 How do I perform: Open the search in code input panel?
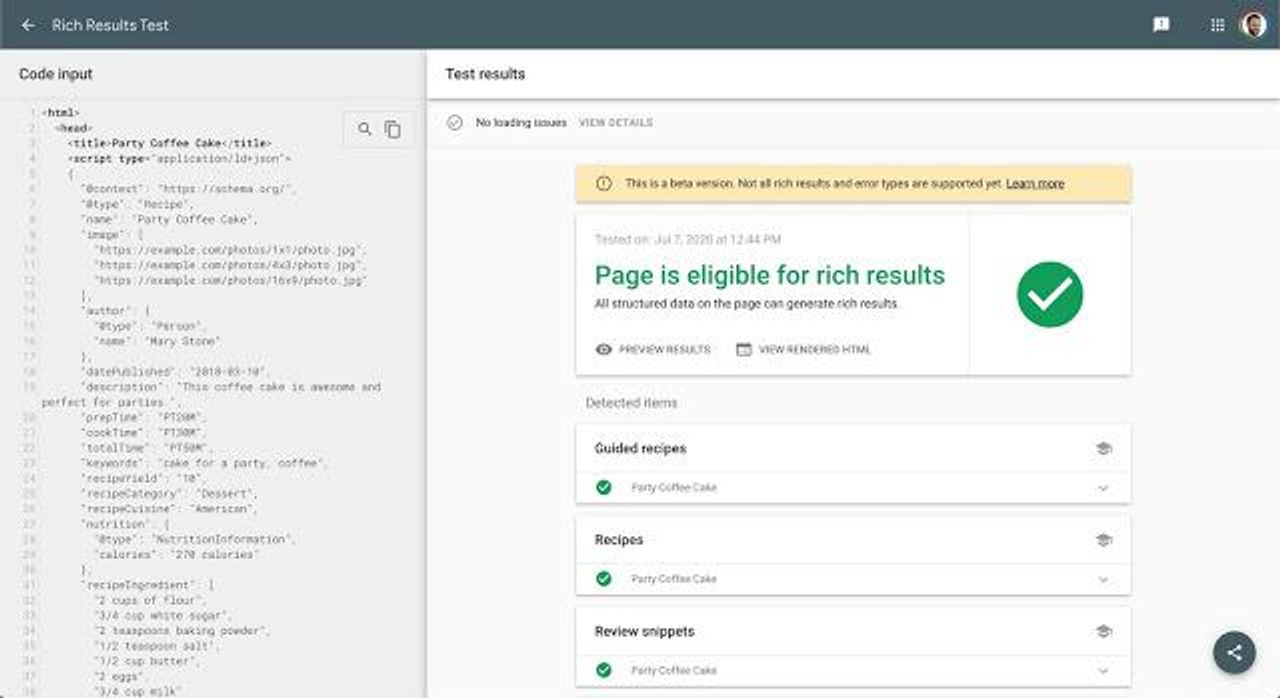(364, 129)
